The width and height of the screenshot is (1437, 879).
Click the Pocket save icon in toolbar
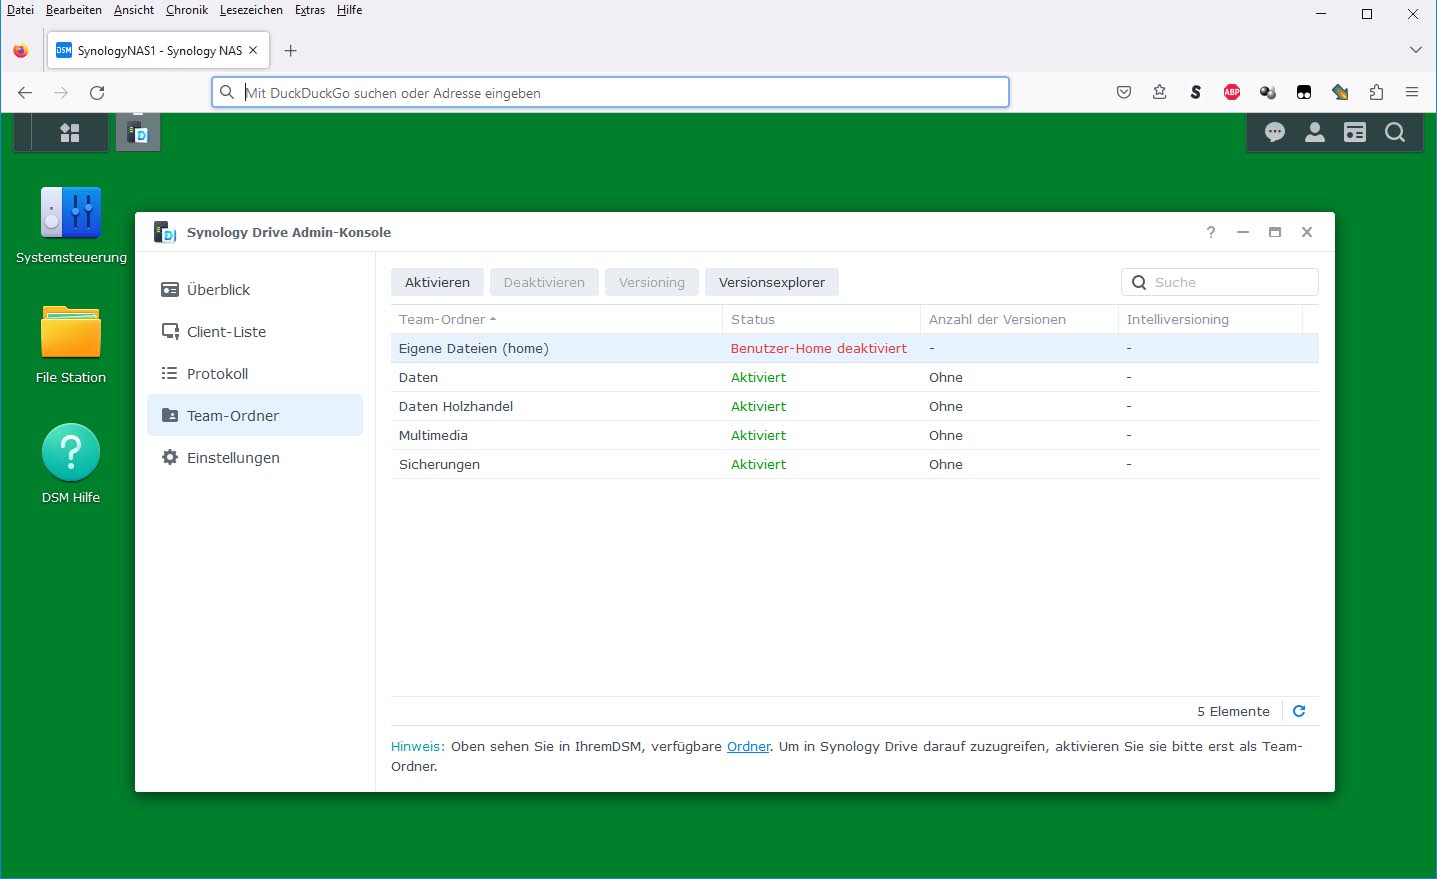pos(1124,93)
